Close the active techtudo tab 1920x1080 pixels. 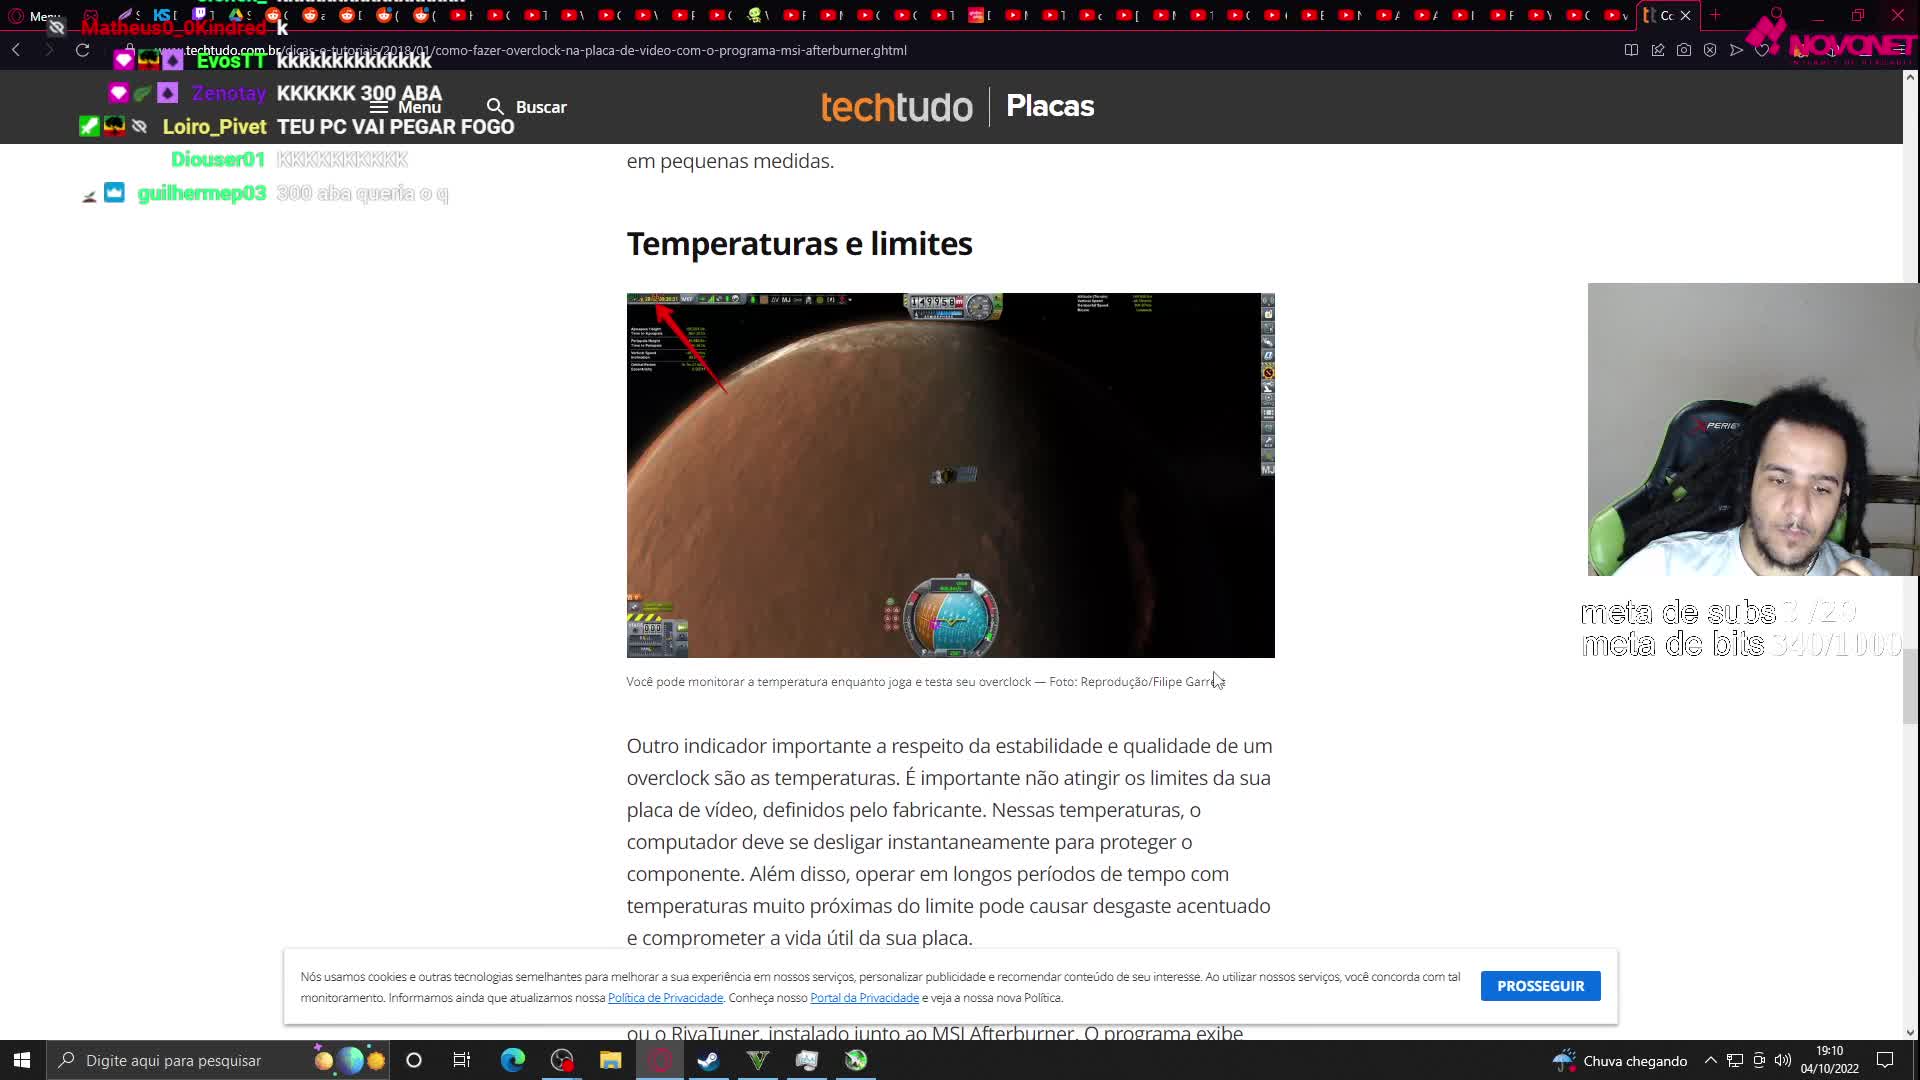1685,15
